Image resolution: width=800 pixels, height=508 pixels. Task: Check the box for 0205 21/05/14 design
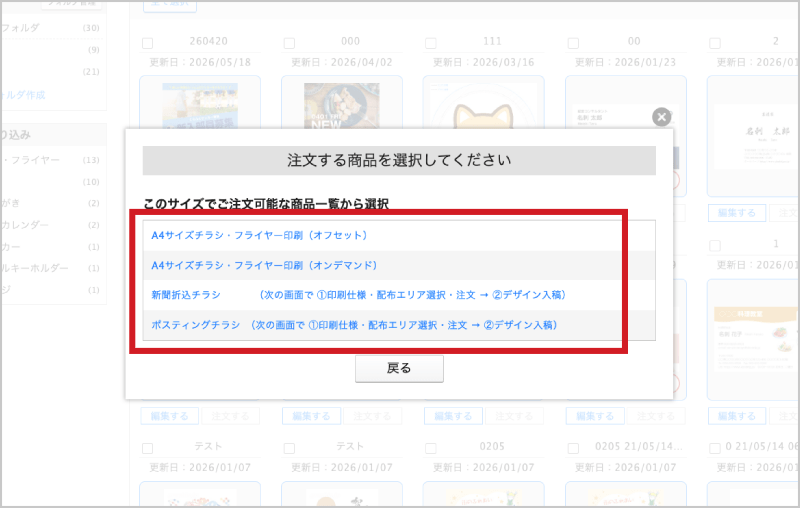click(573, 448)
